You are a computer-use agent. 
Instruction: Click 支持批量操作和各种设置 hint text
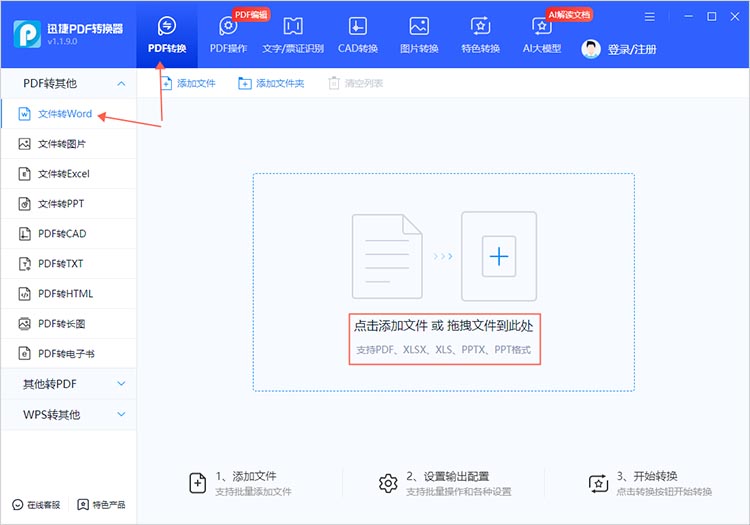tap(459, 492)
